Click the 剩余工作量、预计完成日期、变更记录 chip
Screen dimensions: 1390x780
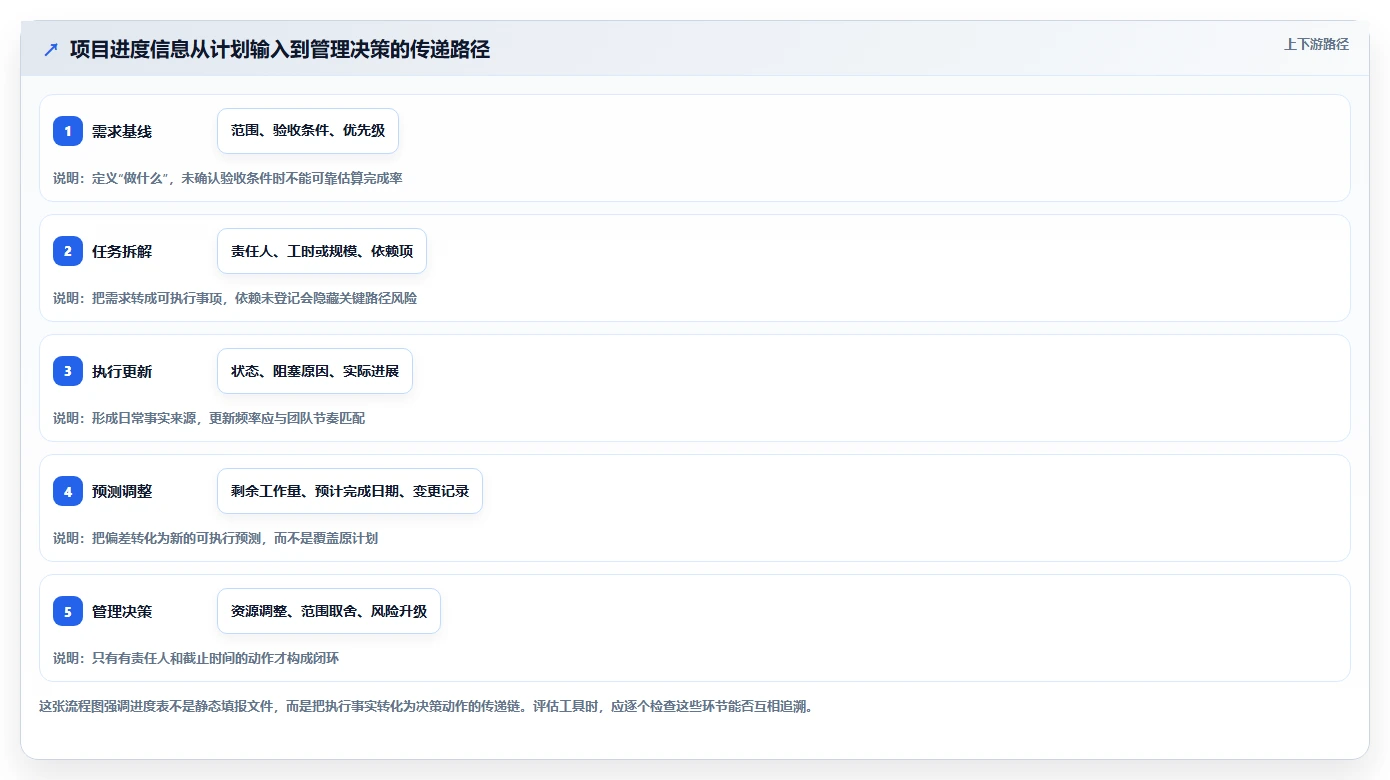pos(350,491)
